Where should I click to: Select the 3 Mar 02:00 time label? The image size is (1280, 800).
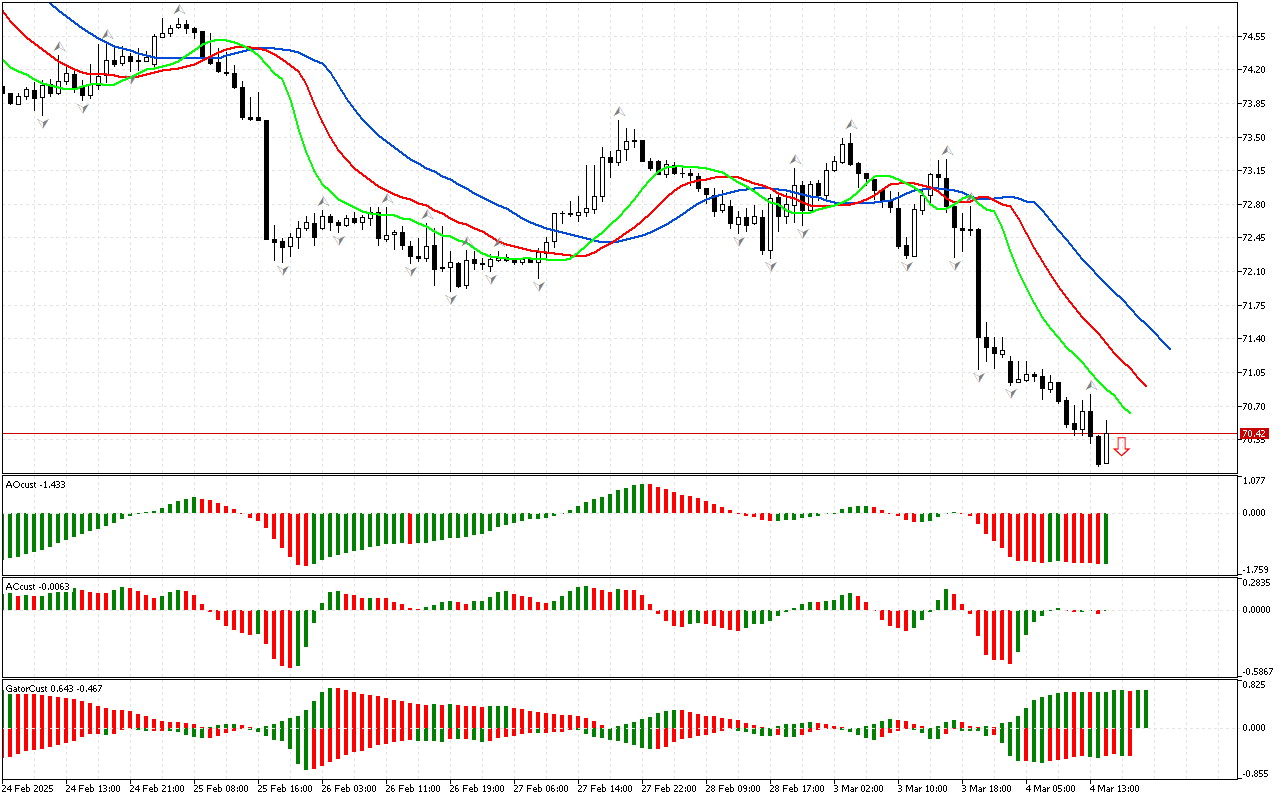(x=861, y=788)
